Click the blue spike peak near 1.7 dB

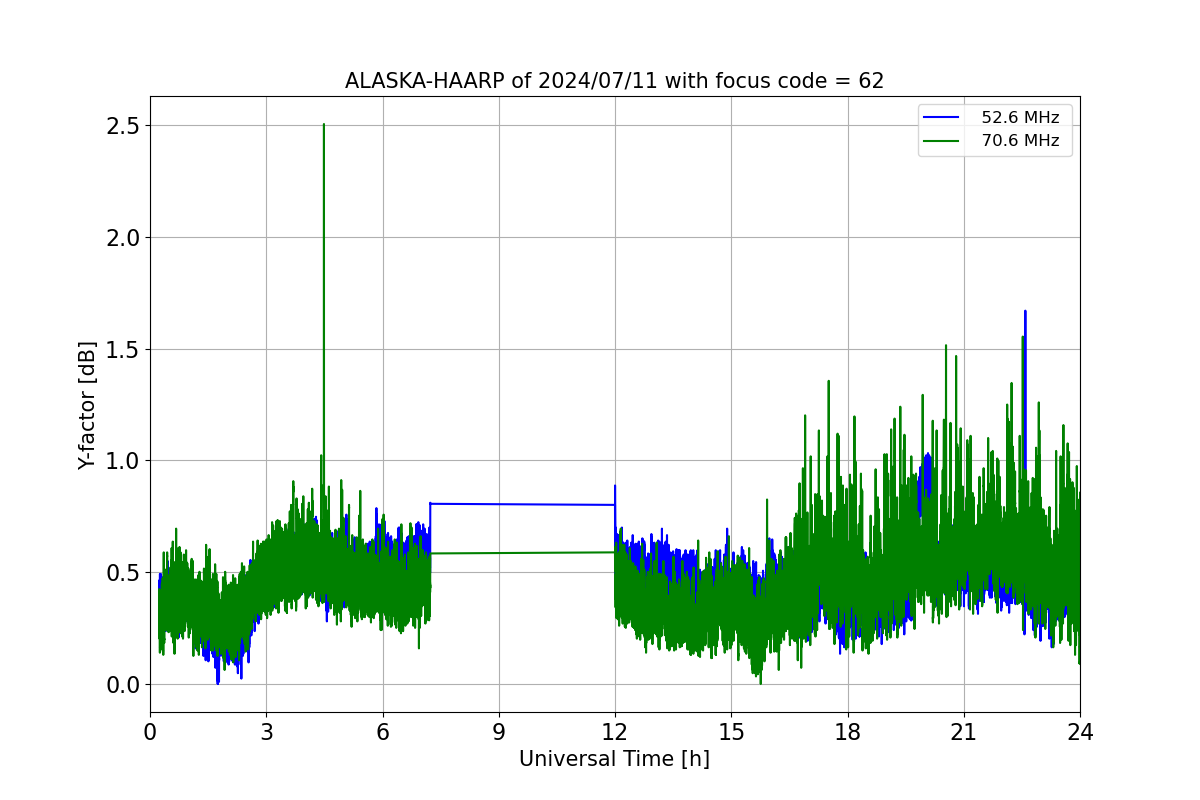[x=1025, y=312]
